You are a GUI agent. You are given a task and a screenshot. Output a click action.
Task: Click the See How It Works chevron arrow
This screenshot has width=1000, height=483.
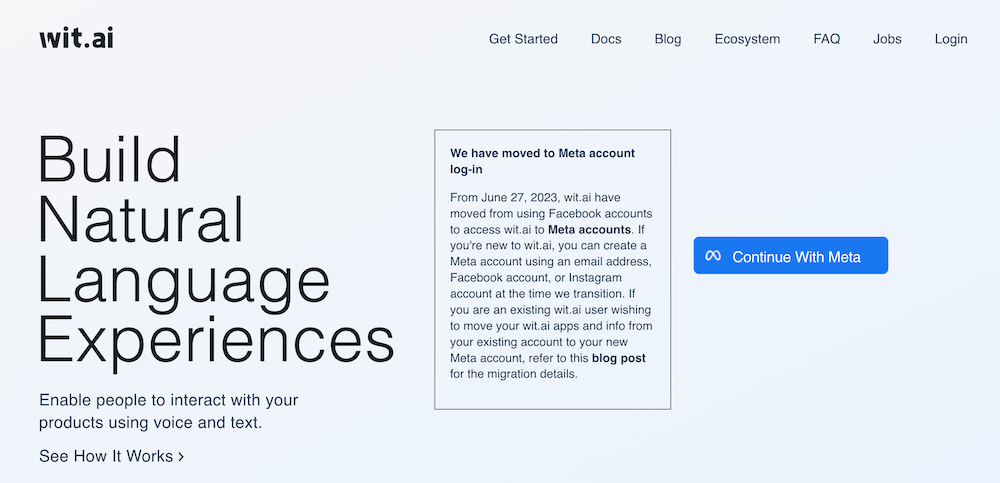(x=181, y=457)
